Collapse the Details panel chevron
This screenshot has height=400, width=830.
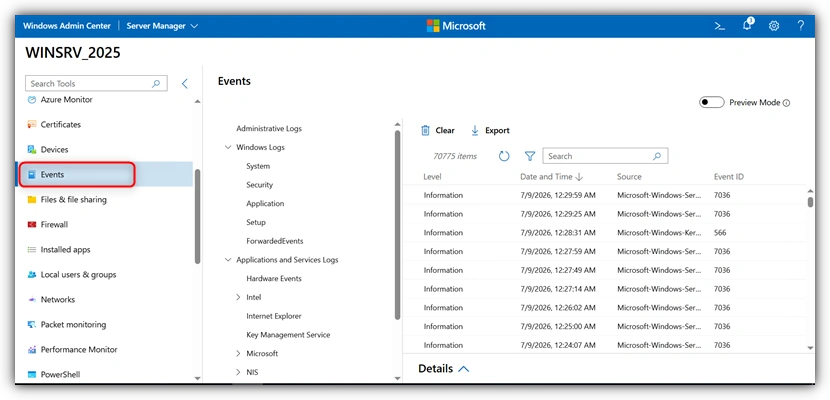(x=463, y=369)
